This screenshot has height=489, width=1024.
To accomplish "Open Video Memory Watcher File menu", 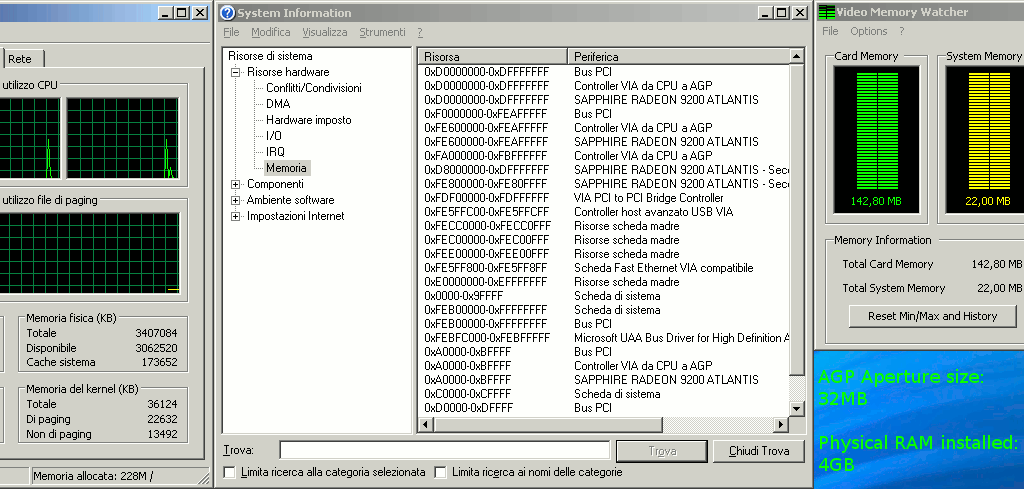I will pyautogui.click(x=830, y=31).
